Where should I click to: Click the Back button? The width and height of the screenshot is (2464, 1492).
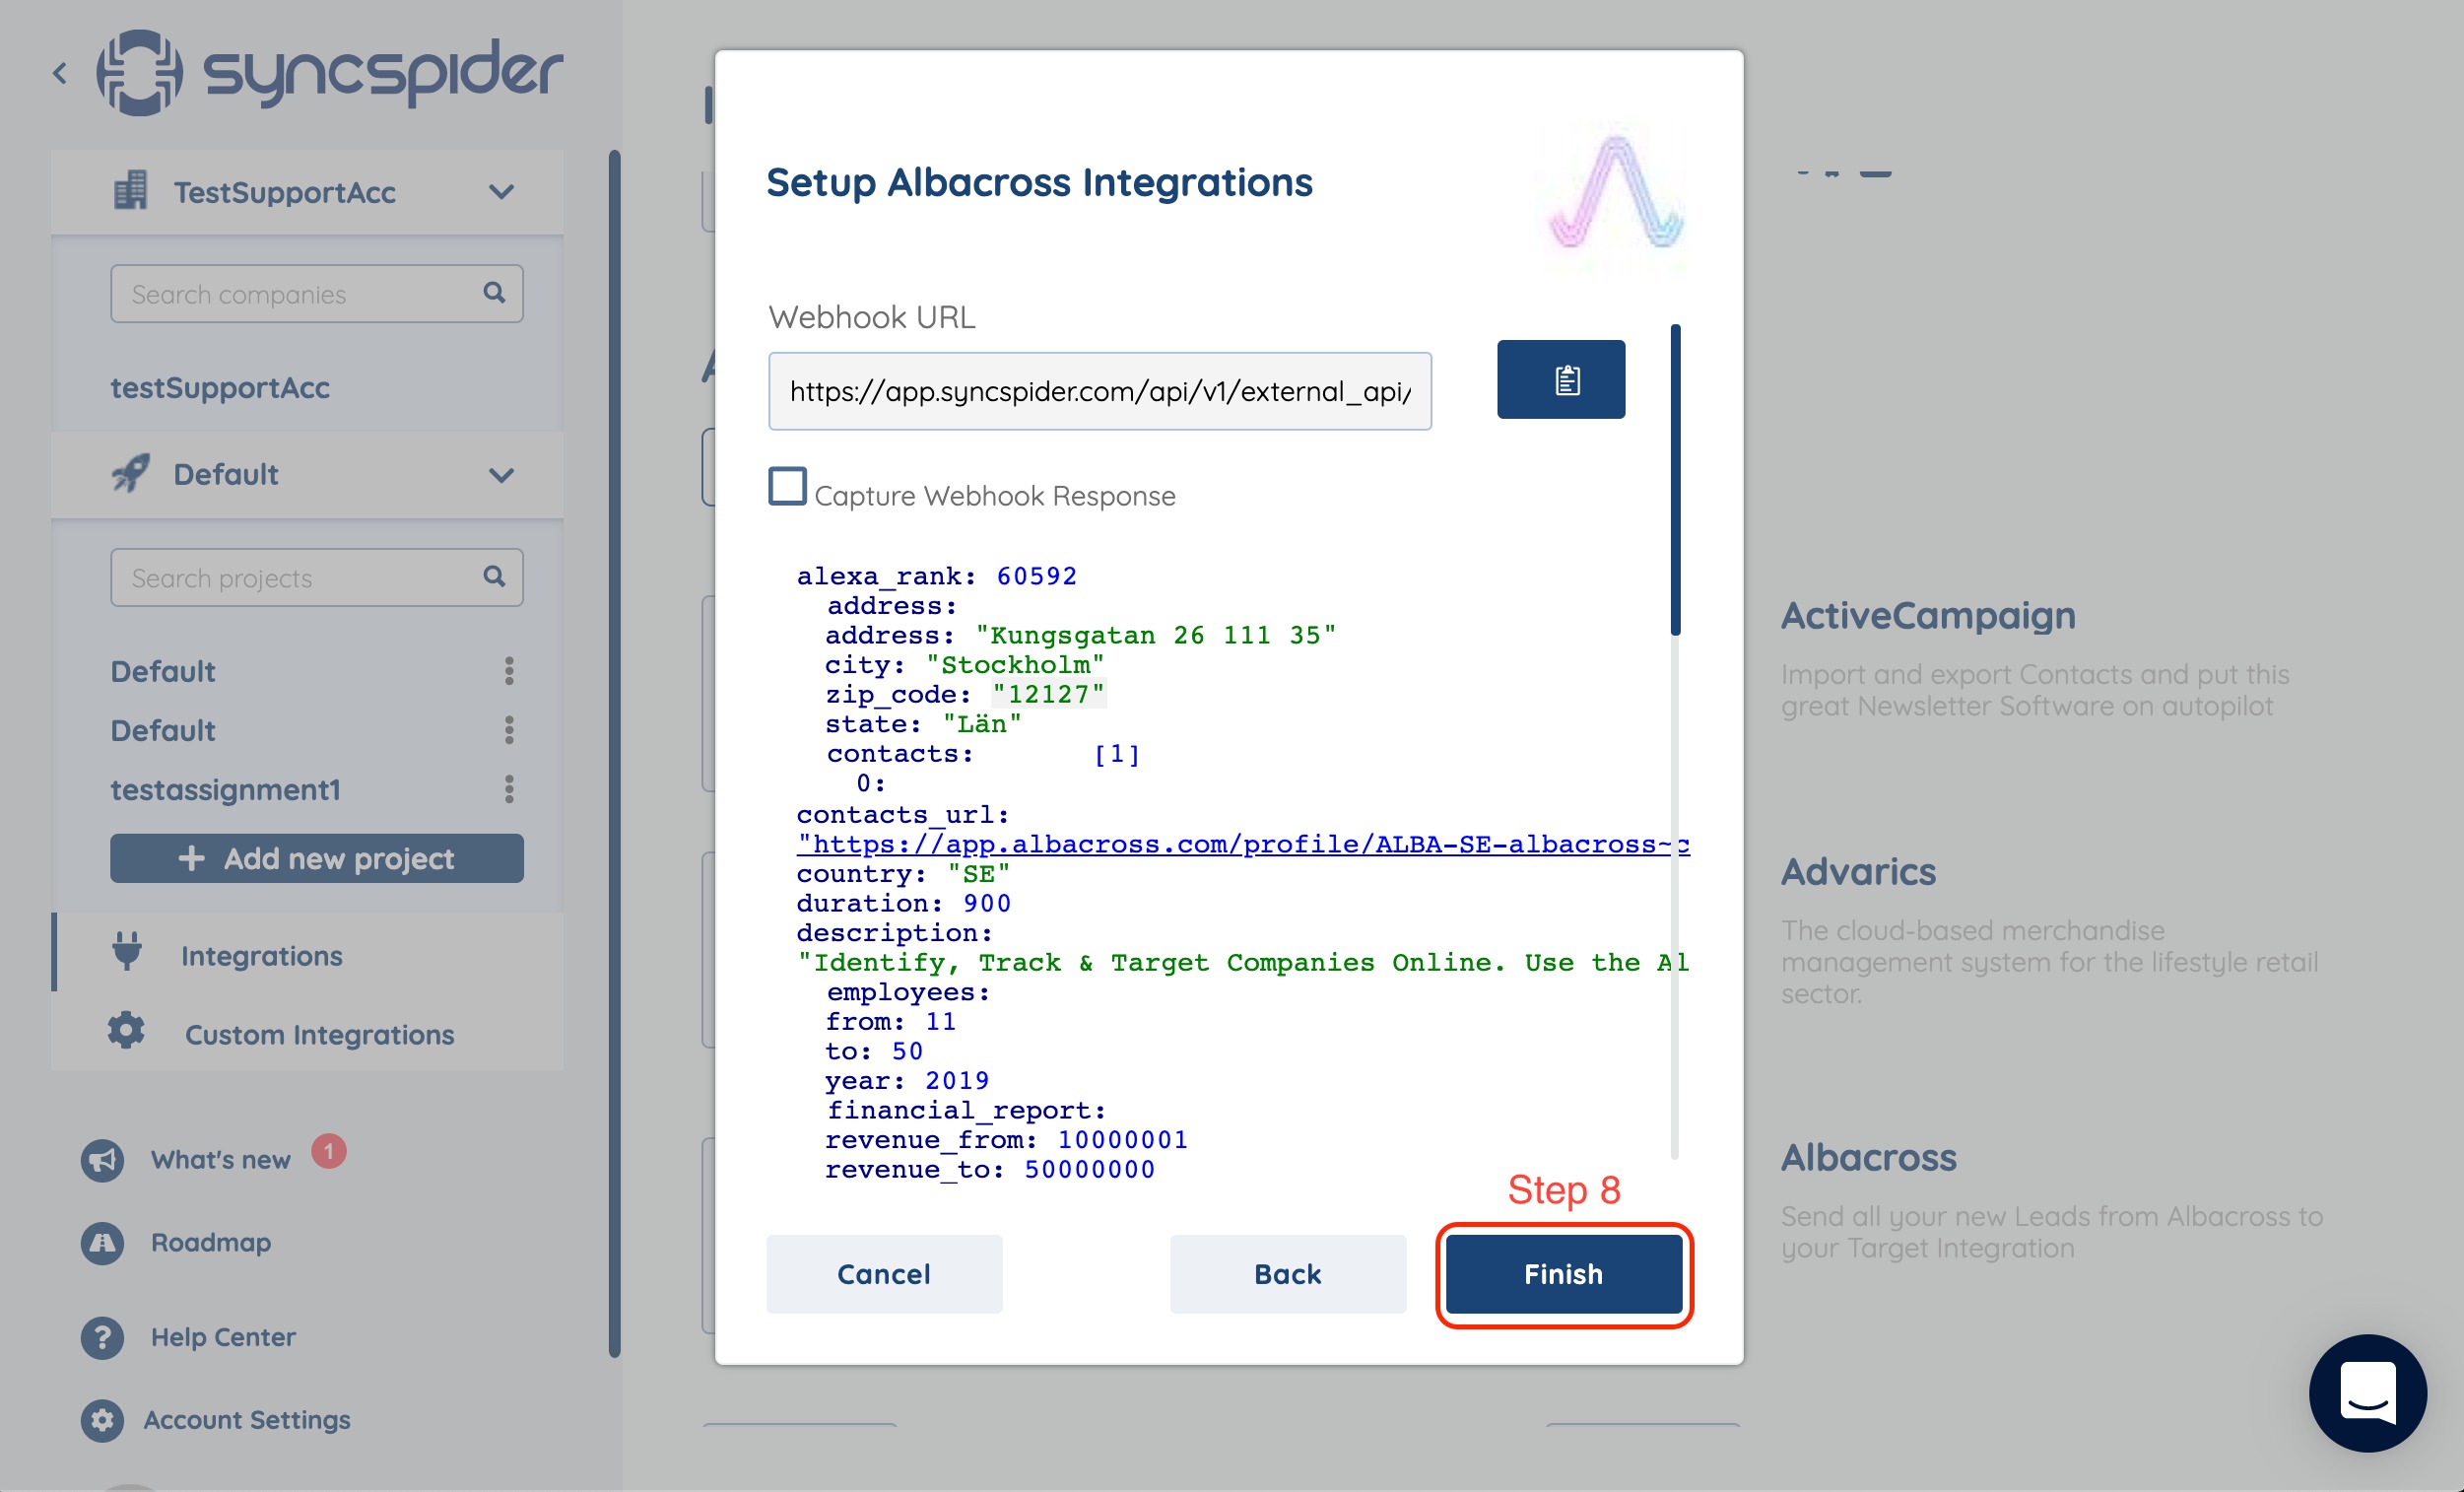coord(1288,1274)
